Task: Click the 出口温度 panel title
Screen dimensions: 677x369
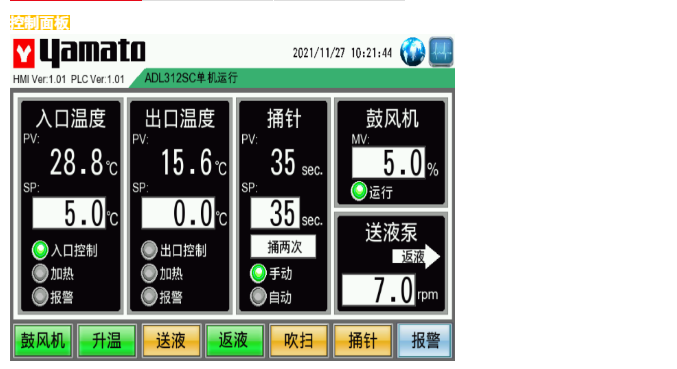Action: 180,118
